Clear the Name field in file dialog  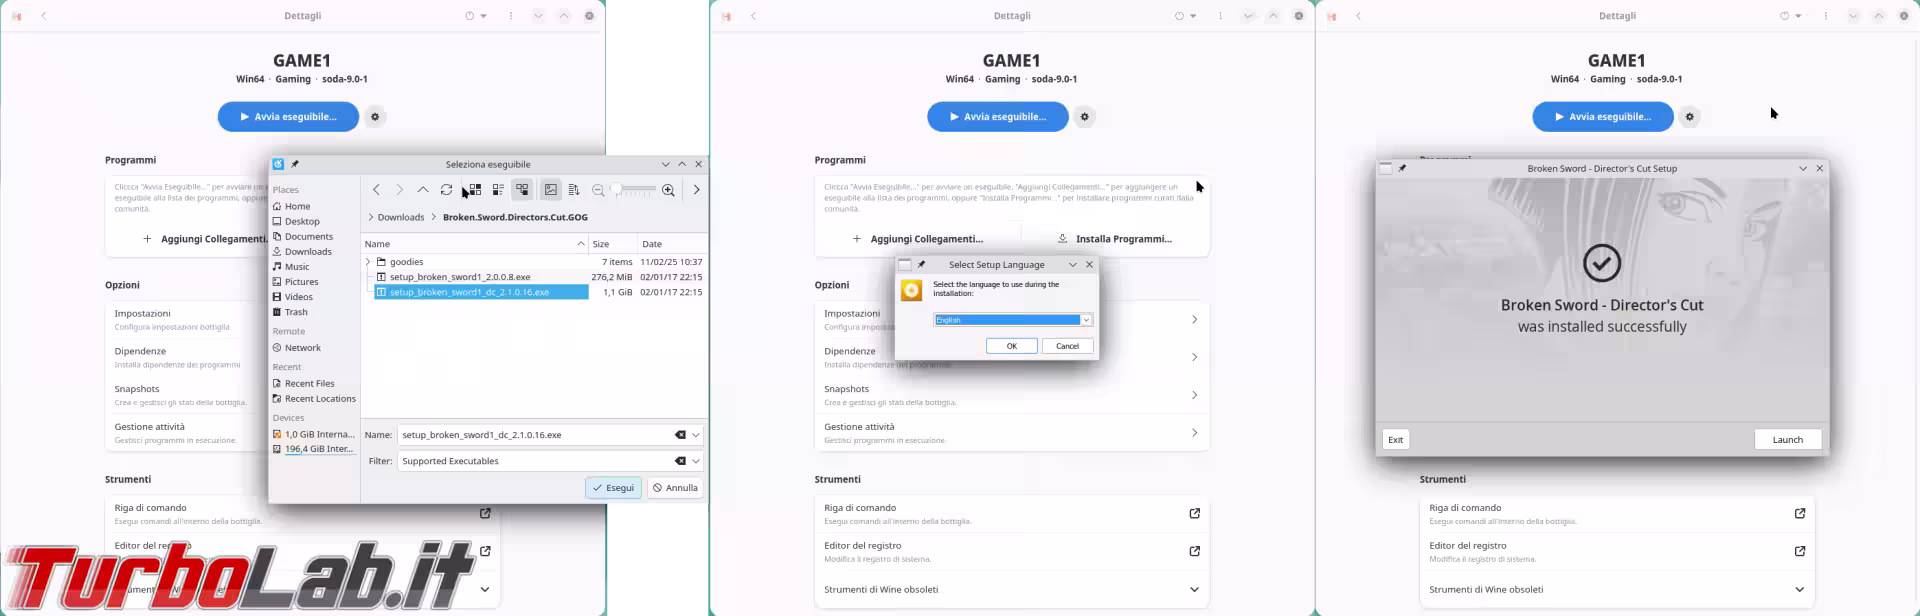coord(680,435)
